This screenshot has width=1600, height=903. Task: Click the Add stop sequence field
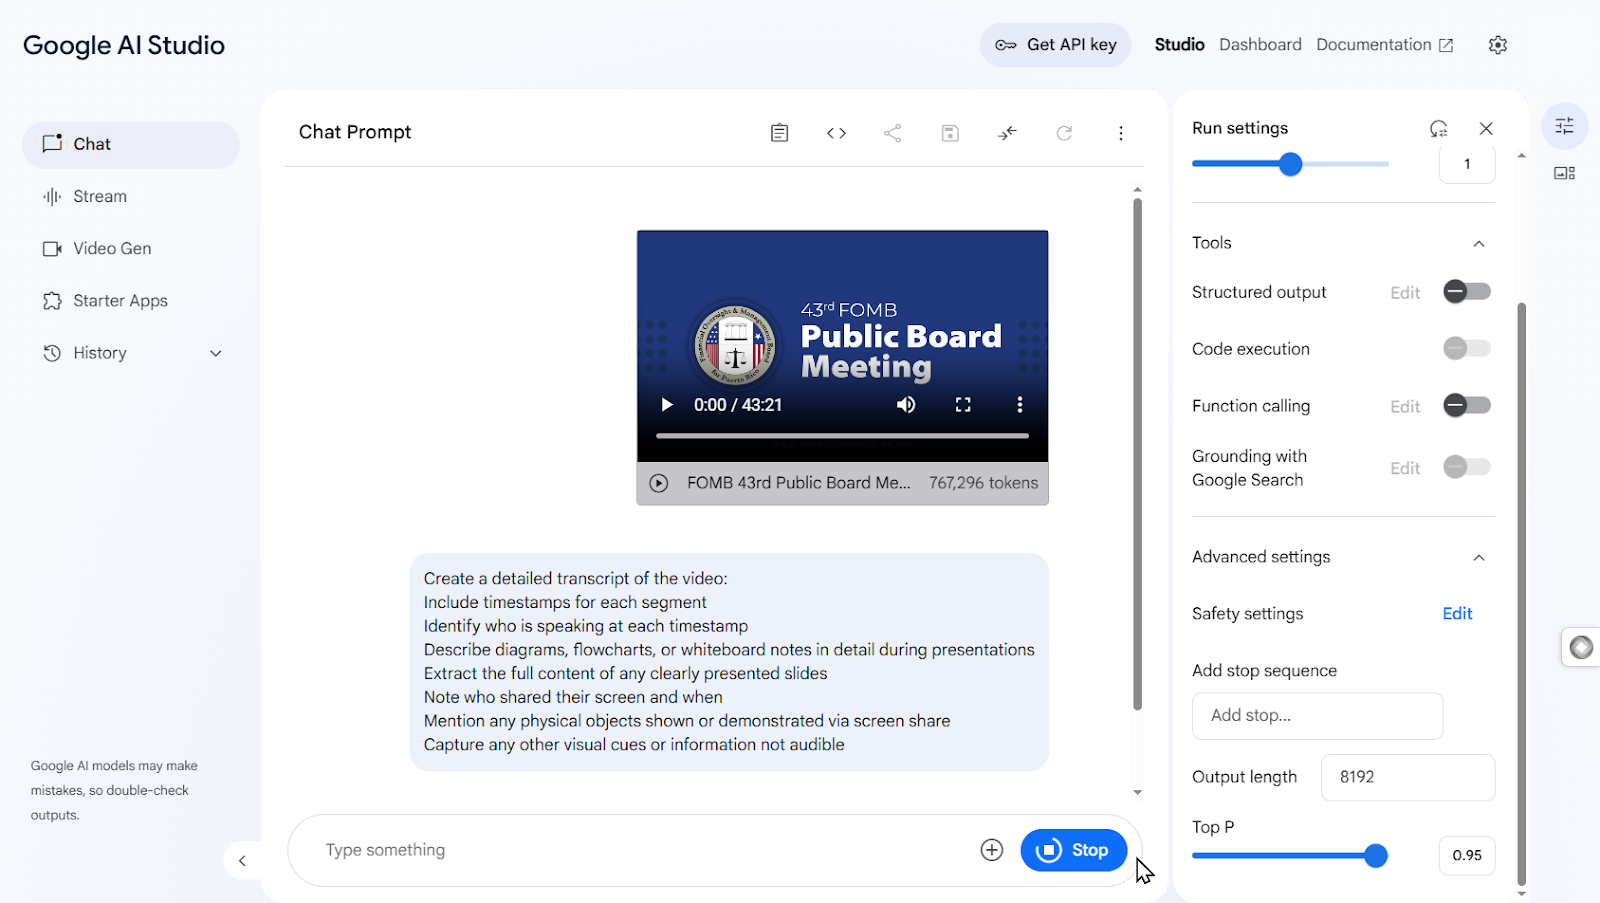[x=1317, y=716]
